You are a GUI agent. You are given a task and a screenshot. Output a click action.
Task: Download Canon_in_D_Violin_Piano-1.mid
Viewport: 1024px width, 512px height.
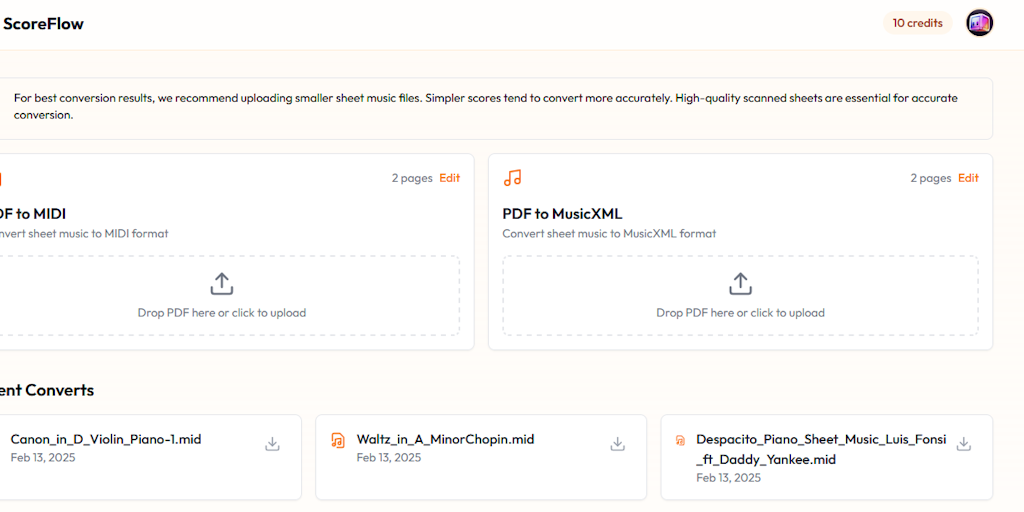pos(272,444)
